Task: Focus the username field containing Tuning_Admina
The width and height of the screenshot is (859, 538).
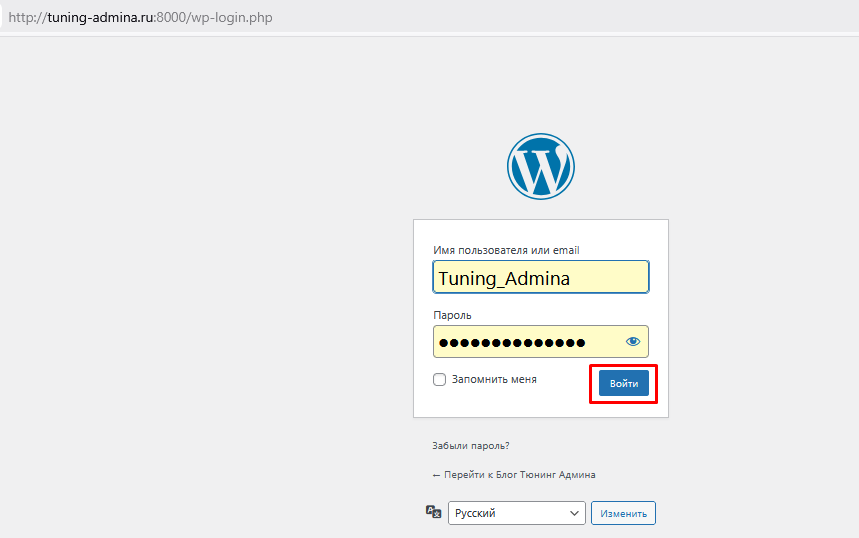Action: coord(540,278)
